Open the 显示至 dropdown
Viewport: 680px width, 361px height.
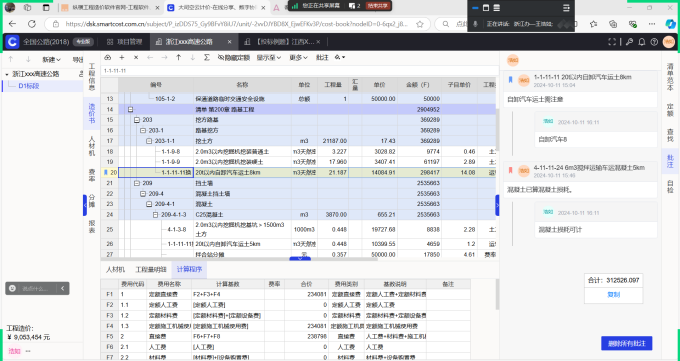click(x=268, y=57)
